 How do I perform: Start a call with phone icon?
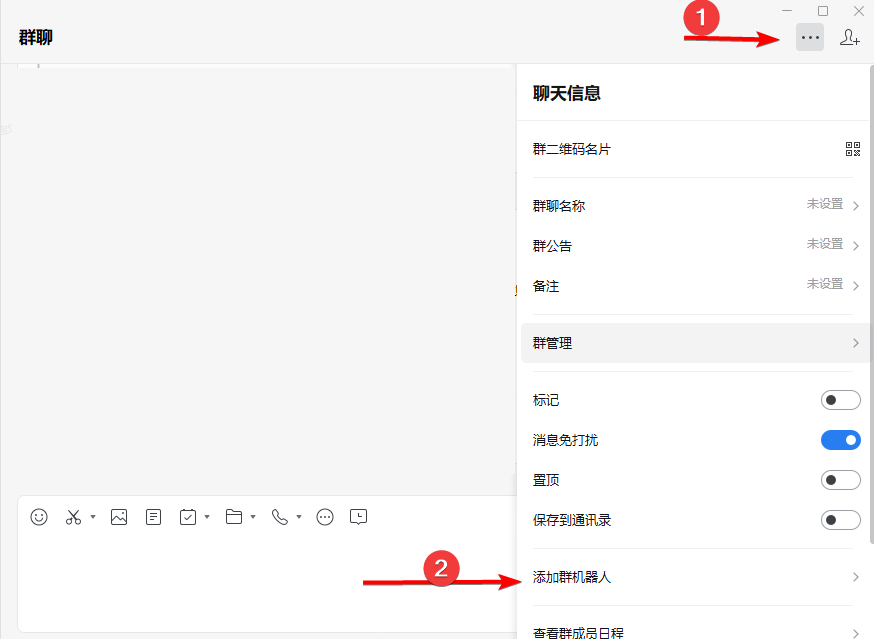pyautogui.click(x=279, y=517)
